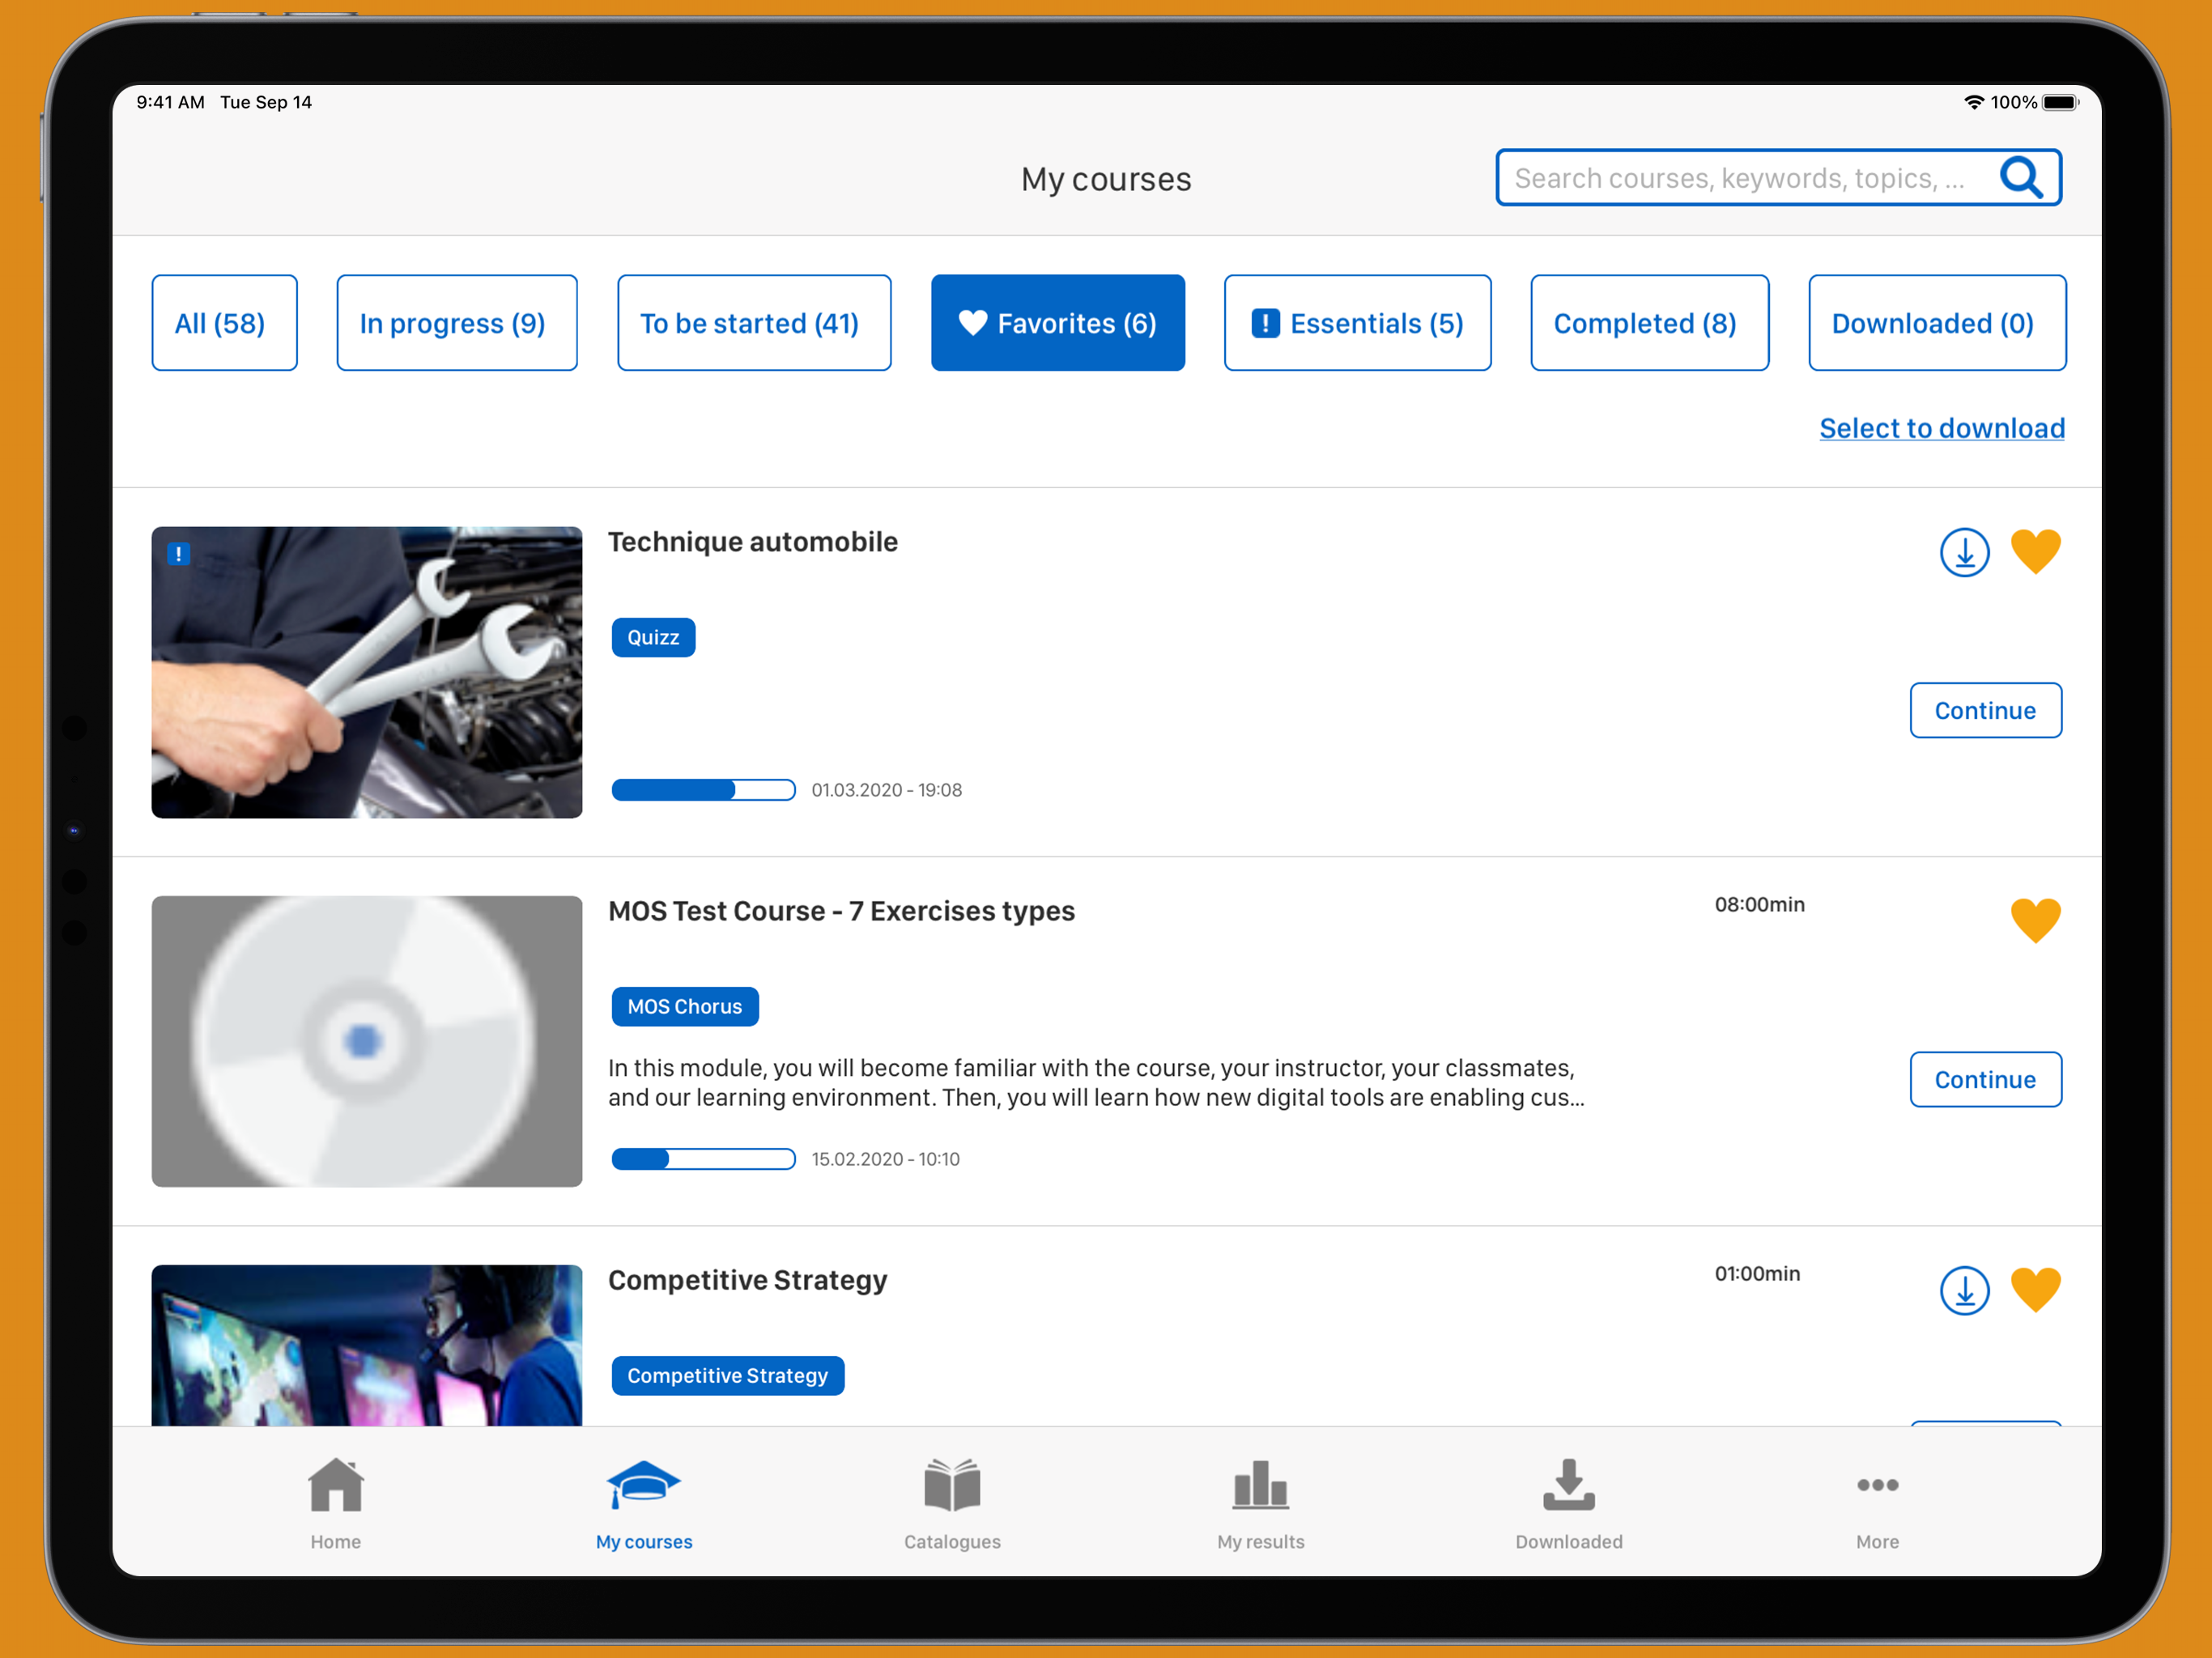2212x1658 pixels.
Task: Open My results in the bottom bar
Action: [x=1260, y=1503]
